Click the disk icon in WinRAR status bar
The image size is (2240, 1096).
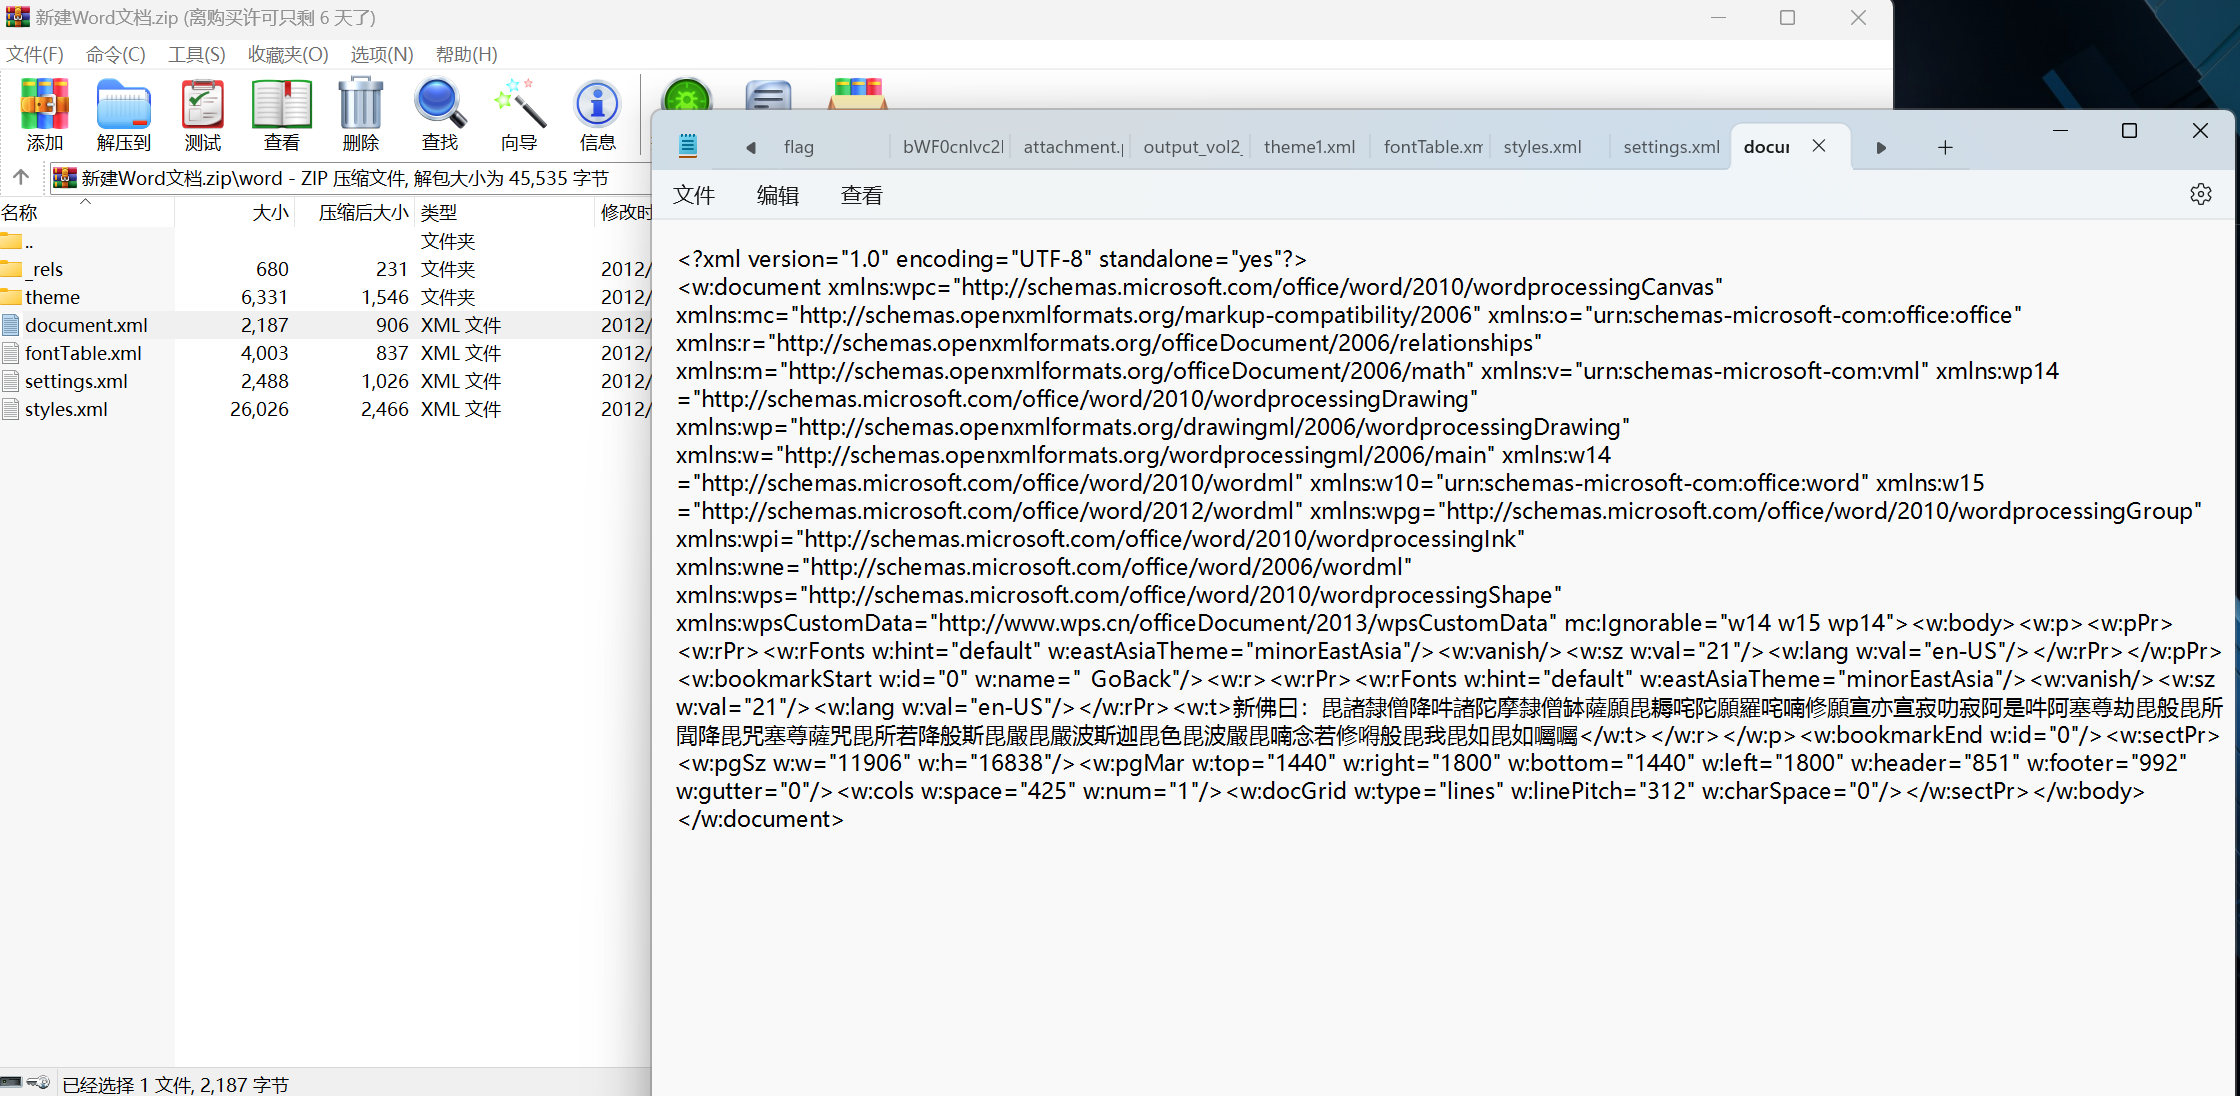(x=12, y=1082)
